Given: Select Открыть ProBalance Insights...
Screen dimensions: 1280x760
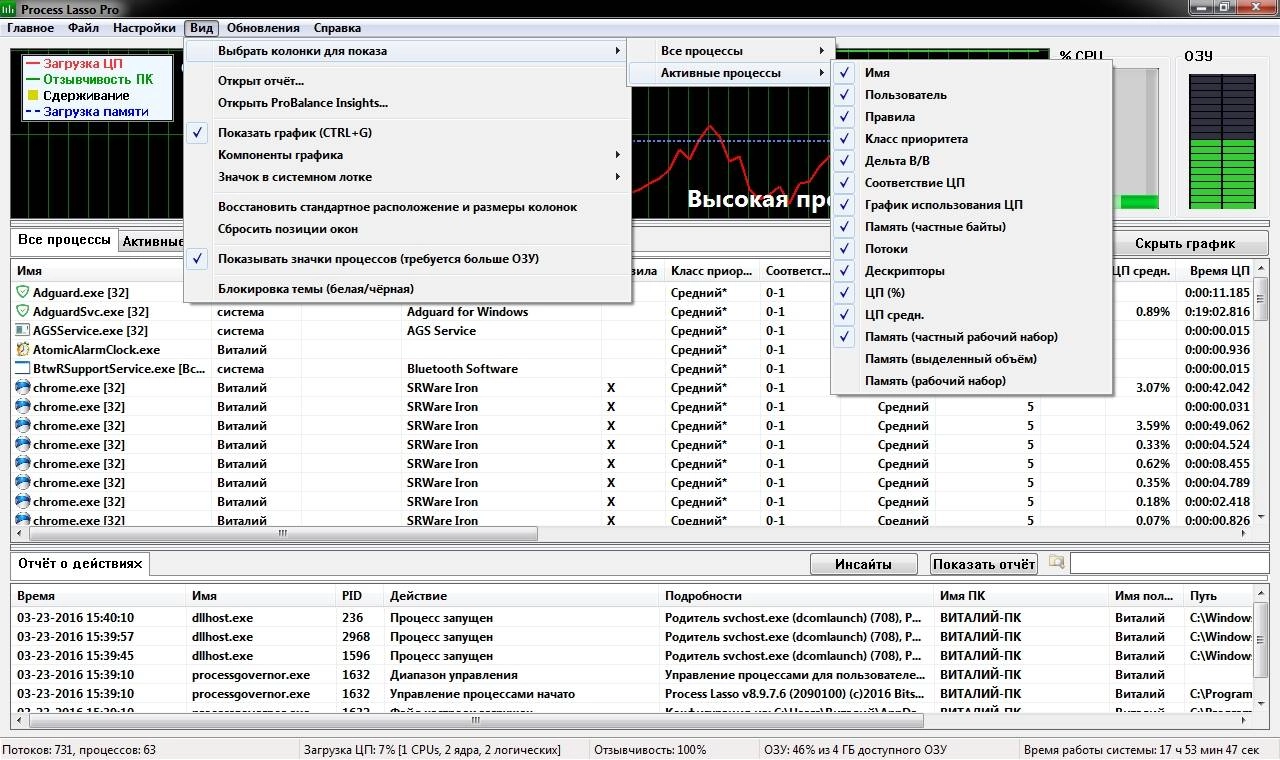Looking at the screenshot, I should [407, 103].
